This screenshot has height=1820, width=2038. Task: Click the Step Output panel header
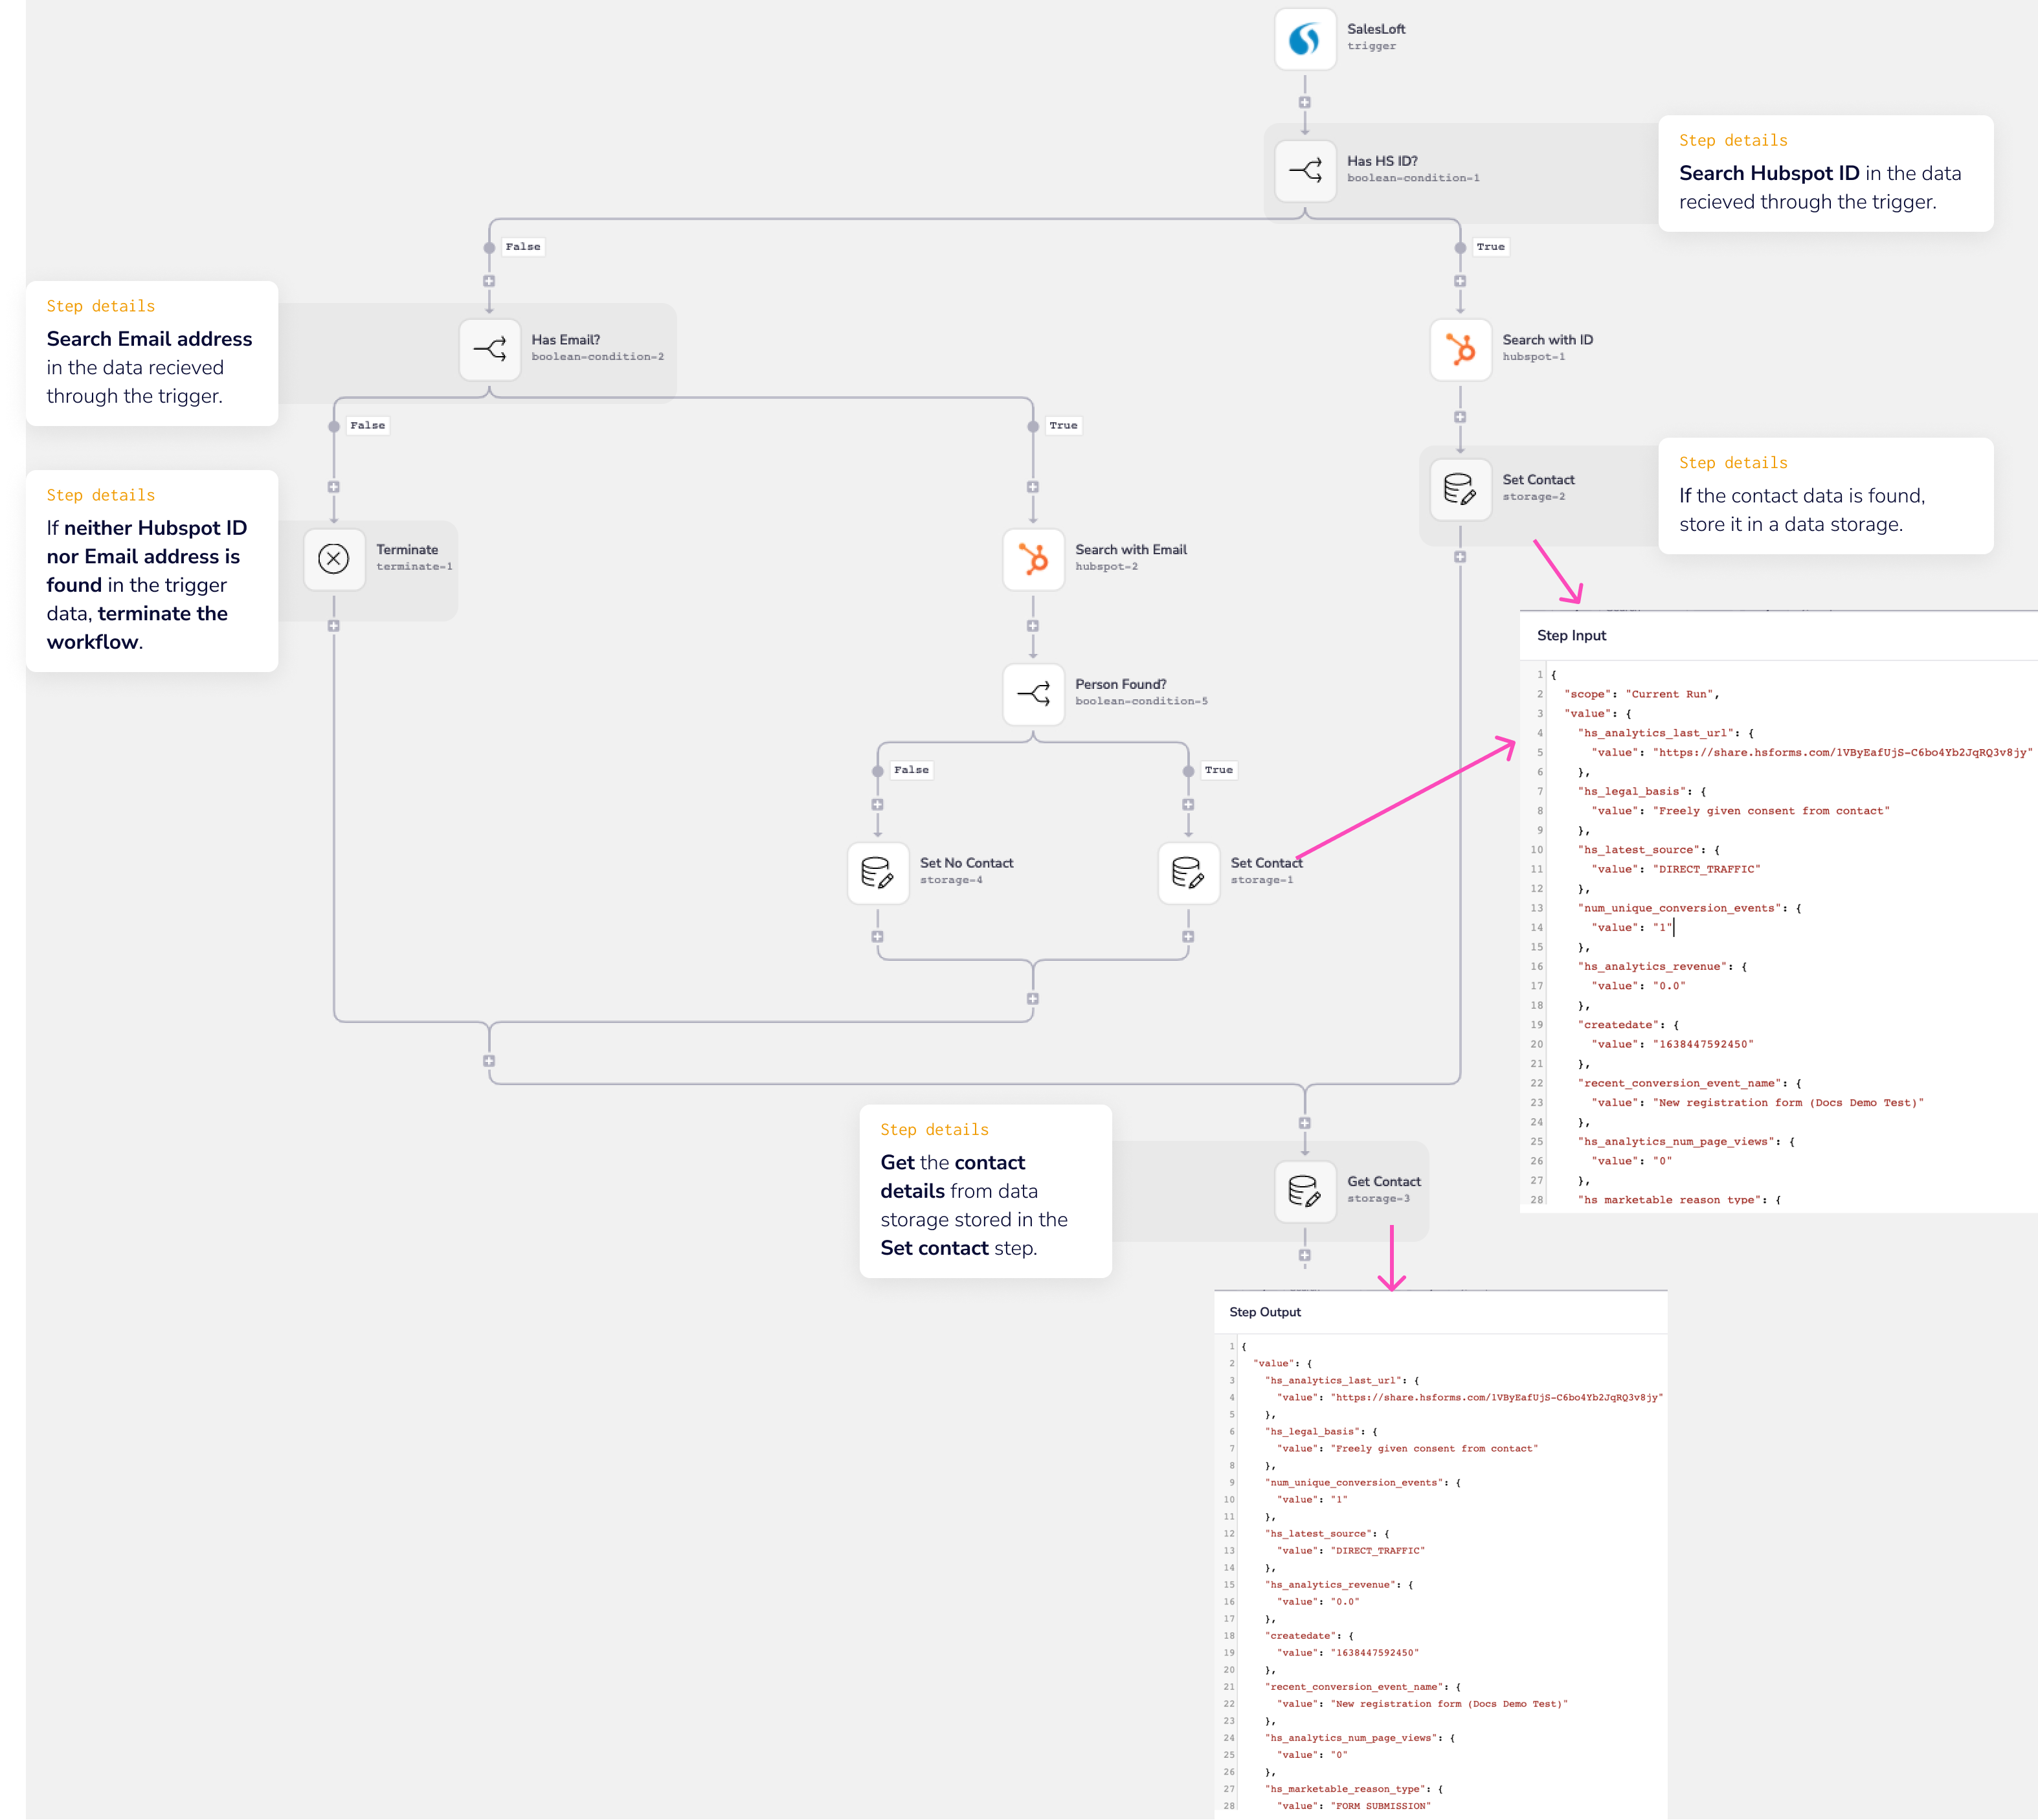1266,1312
